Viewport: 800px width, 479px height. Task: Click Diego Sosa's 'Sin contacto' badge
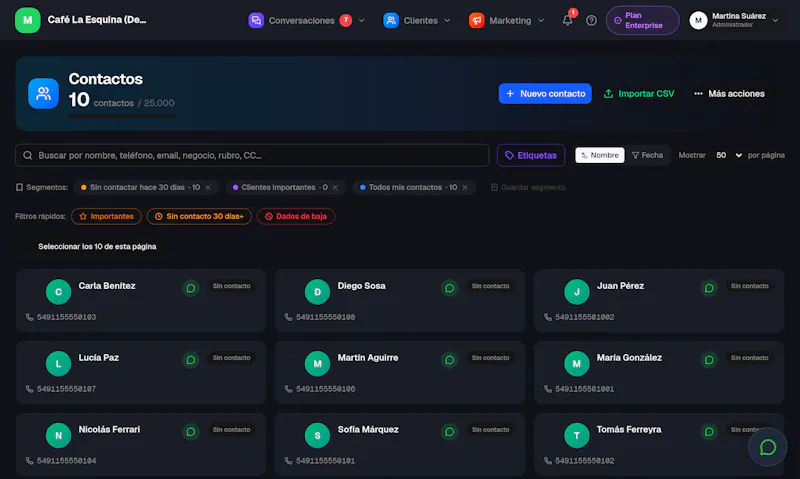point(490,286)
